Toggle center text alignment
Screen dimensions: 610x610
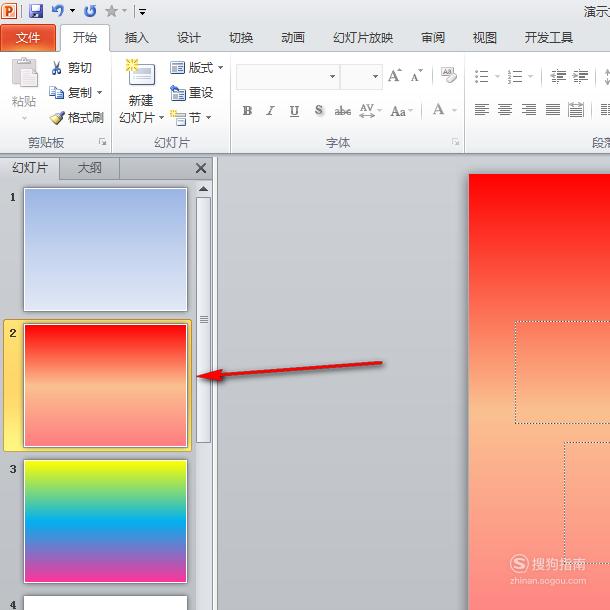(x=505, y=110)
